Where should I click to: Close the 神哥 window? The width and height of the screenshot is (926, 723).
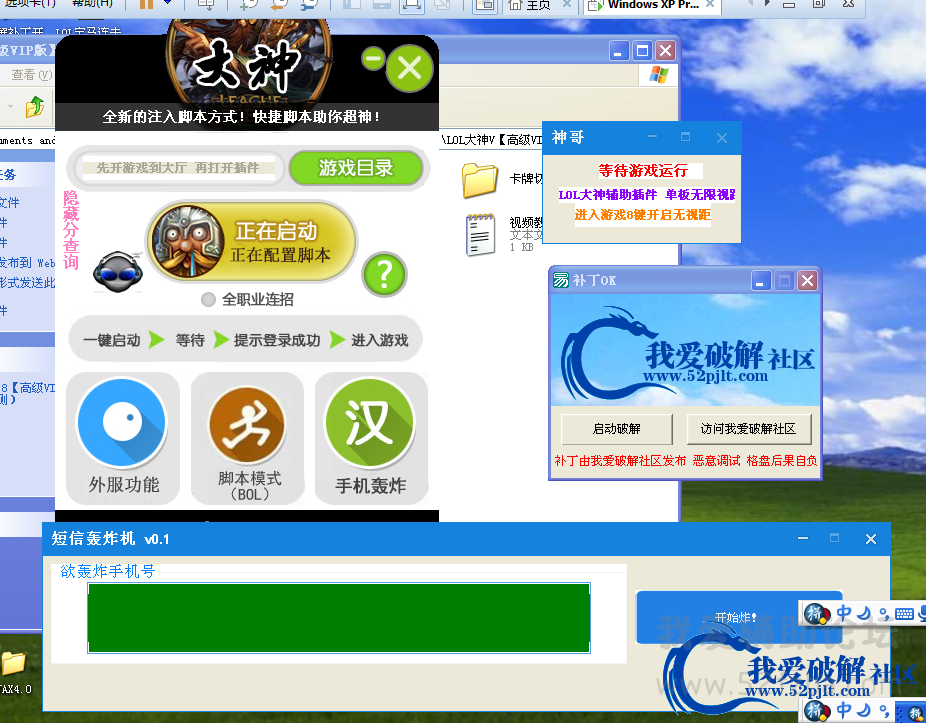coord(722,138)
